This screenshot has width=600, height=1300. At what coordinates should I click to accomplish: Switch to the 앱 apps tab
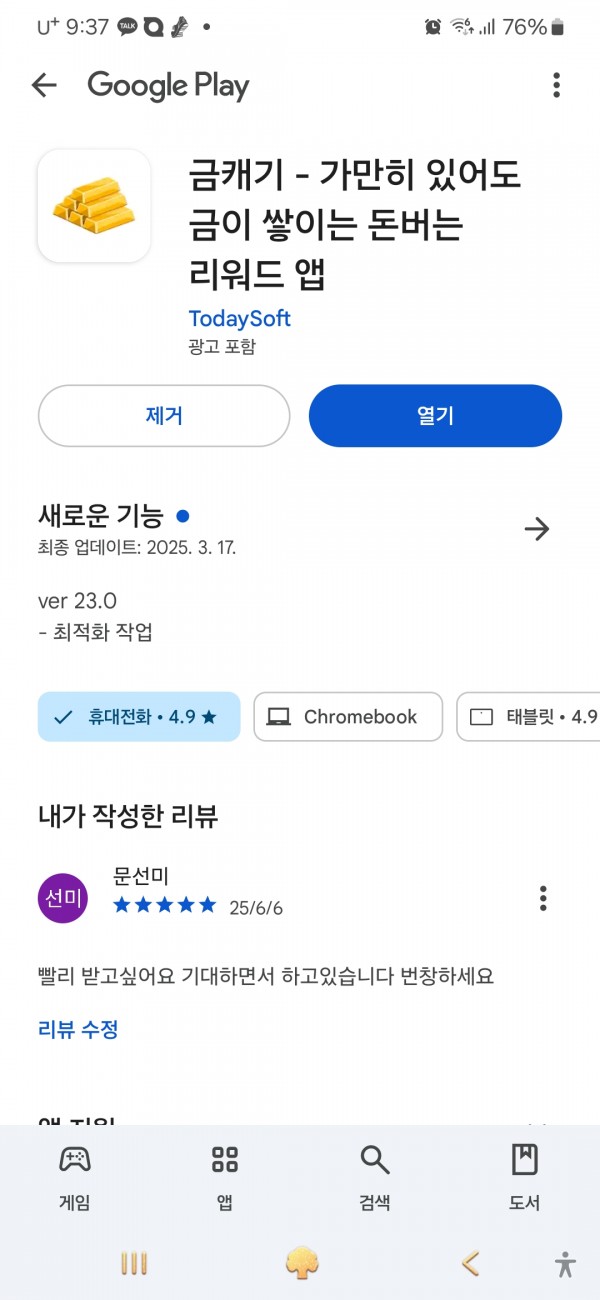[225, 1178]
